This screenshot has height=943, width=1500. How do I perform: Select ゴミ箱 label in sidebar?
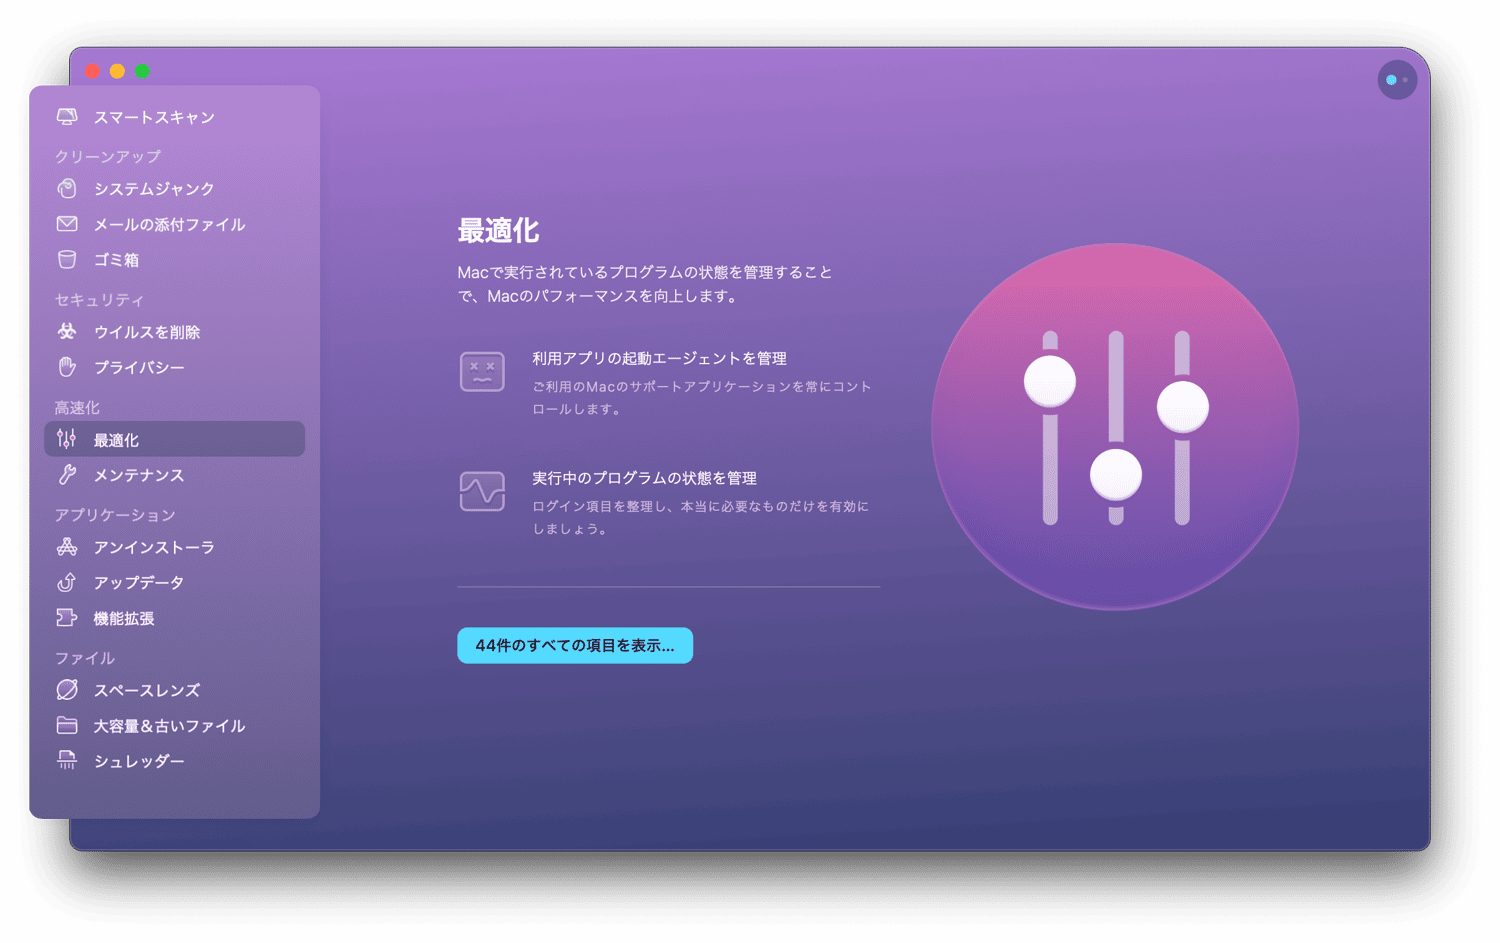click(x=116, y=260)
